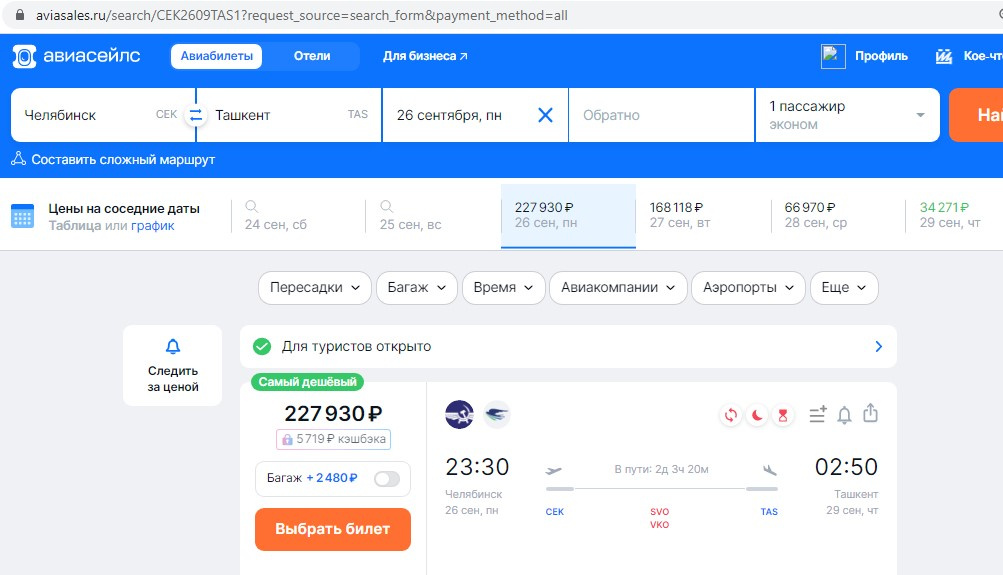The height and width of the screenshot is (575, 1003).
Task: Open the Багаж filter dropdown
Action: click(416, 288)
